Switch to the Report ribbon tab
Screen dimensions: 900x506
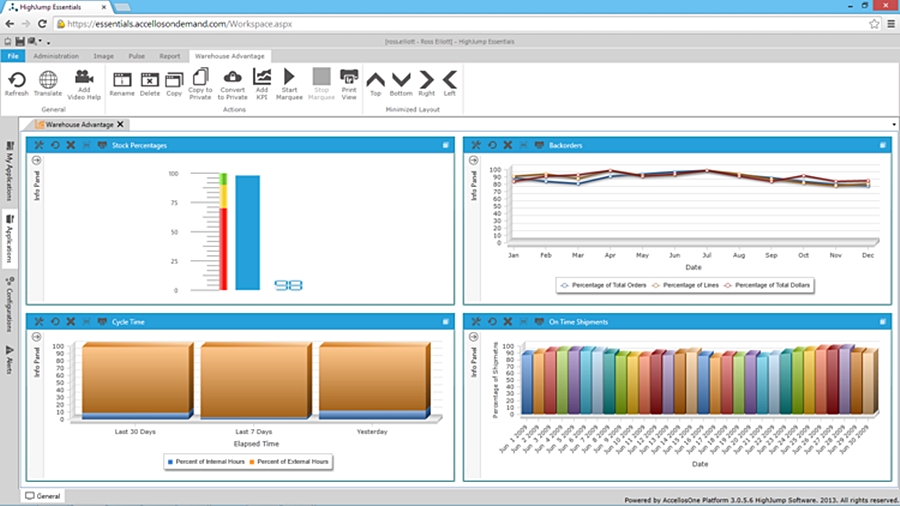169,56
